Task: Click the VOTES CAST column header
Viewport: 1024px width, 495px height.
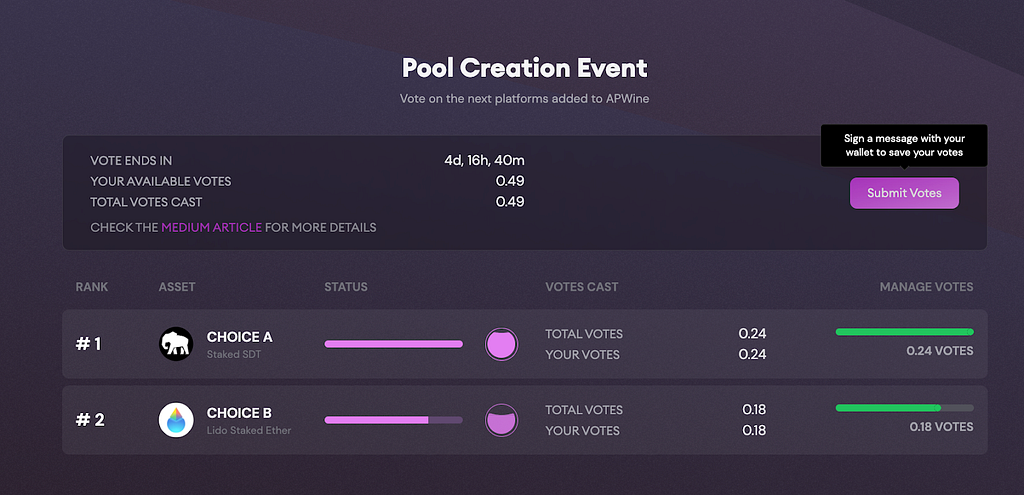Action: pos(582,287)
